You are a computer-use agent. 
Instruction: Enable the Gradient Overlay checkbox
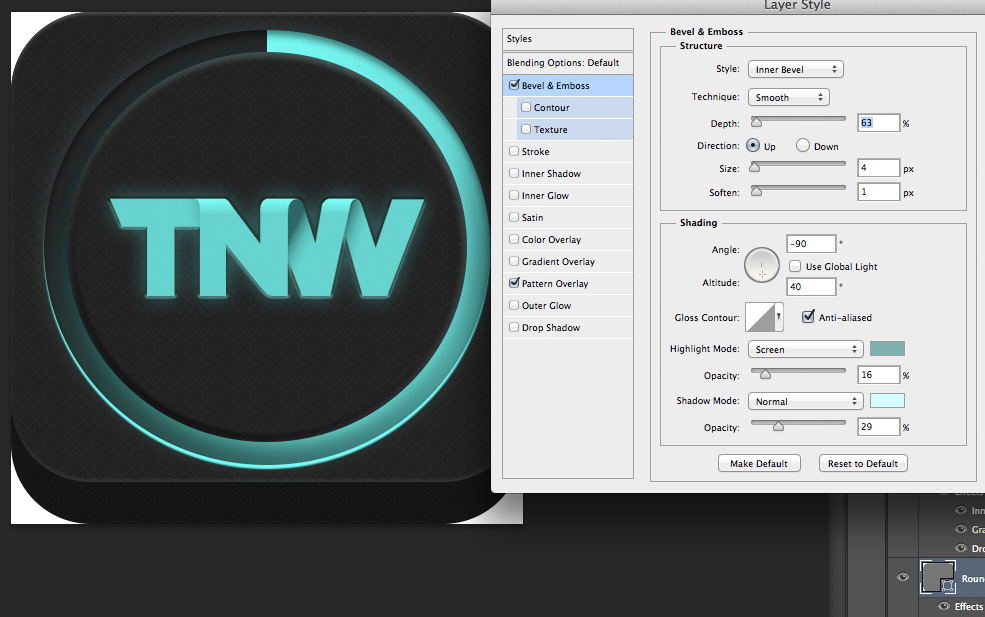(x=514, y=261)
